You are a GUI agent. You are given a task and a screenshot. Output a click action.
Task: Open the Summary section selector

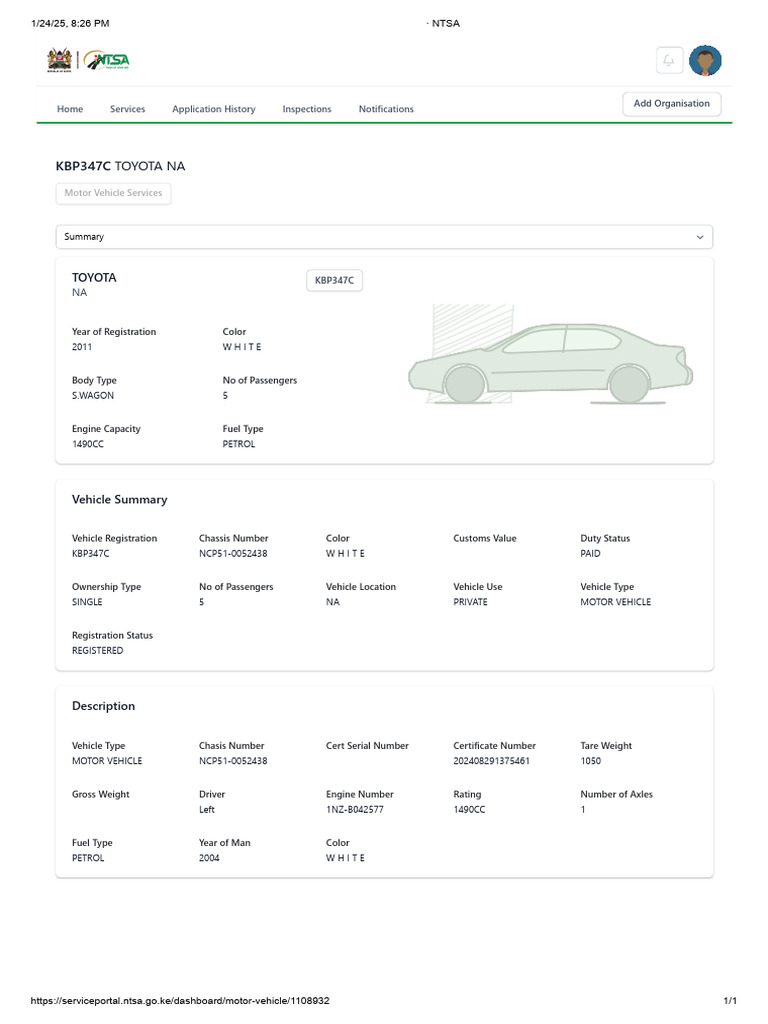point(384,237)
